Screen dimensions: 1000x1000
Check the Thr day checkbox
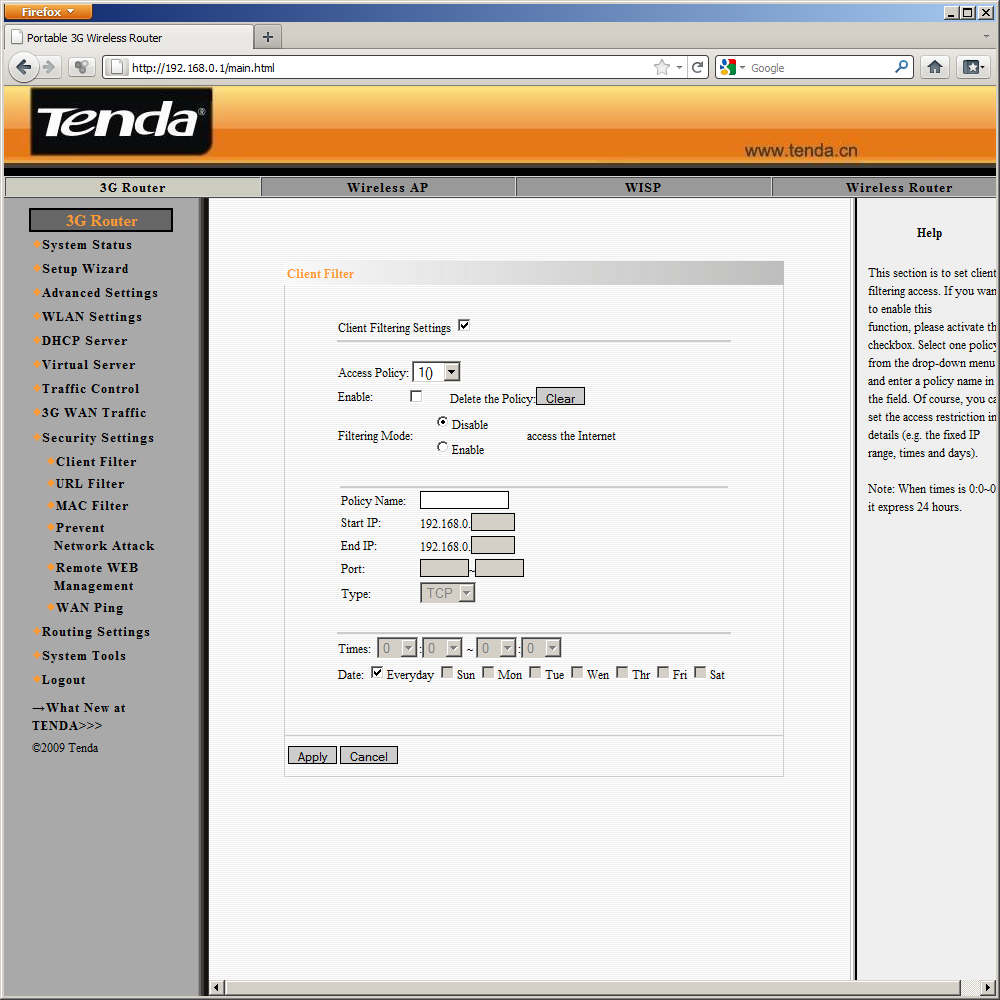622,672
